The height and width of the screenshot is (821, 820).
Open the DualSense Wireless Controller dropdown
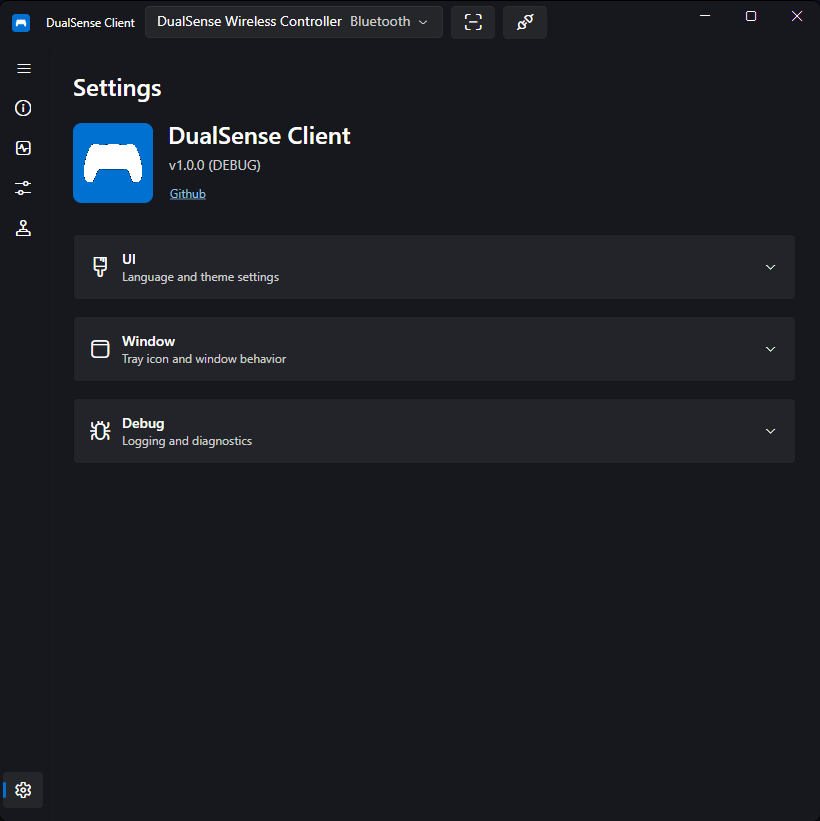coord(294,22)
